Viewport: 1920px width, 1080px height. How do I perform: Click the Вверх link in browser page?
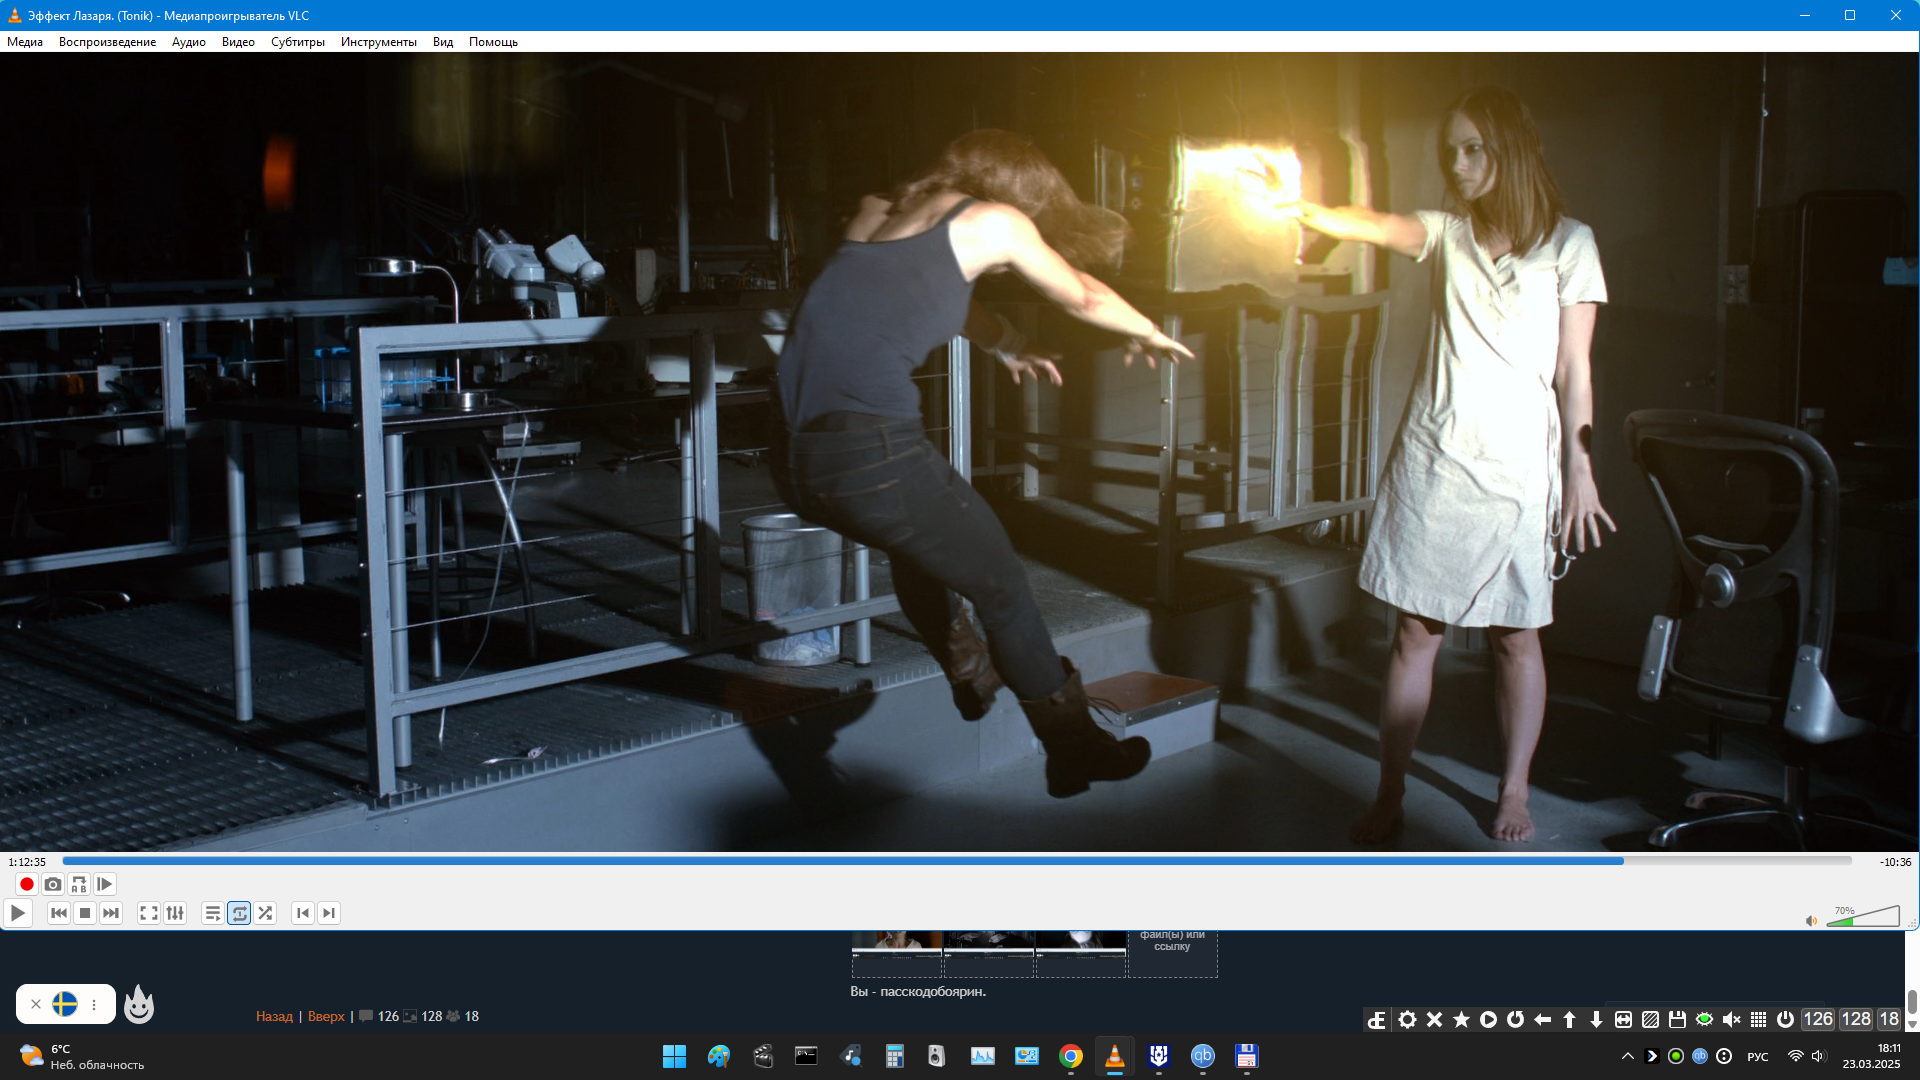326,1016
